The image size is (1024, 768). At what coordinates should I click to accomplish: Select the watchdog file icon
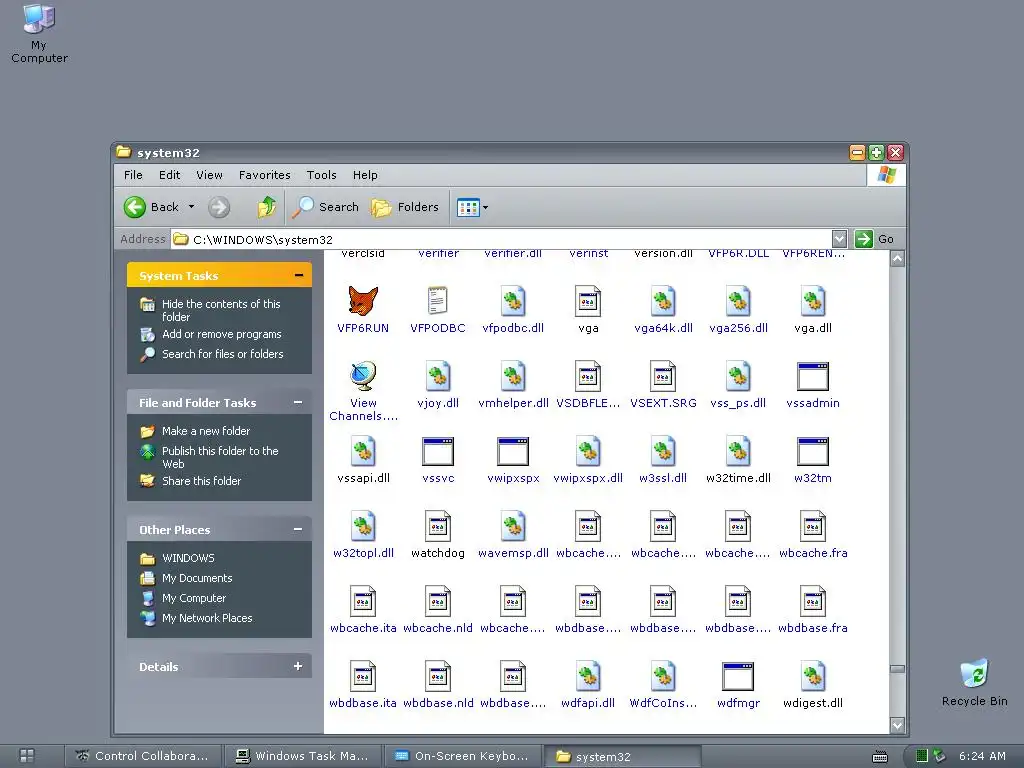pos(438,526)
